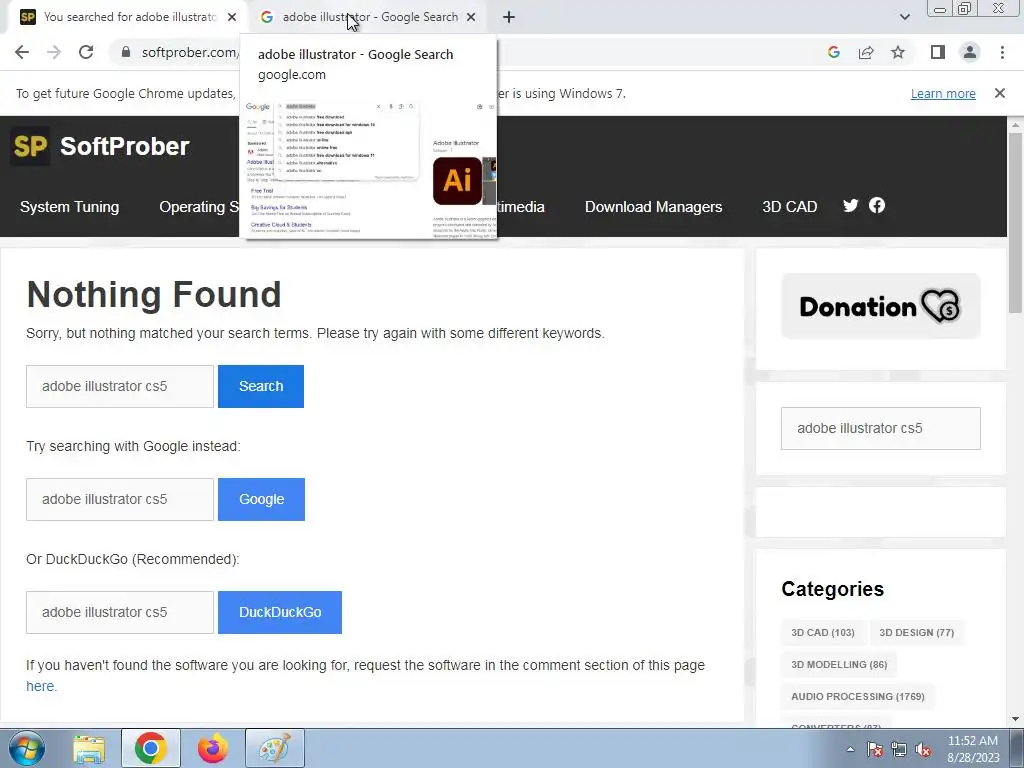Click the browser forward arrow

point(54,52)
